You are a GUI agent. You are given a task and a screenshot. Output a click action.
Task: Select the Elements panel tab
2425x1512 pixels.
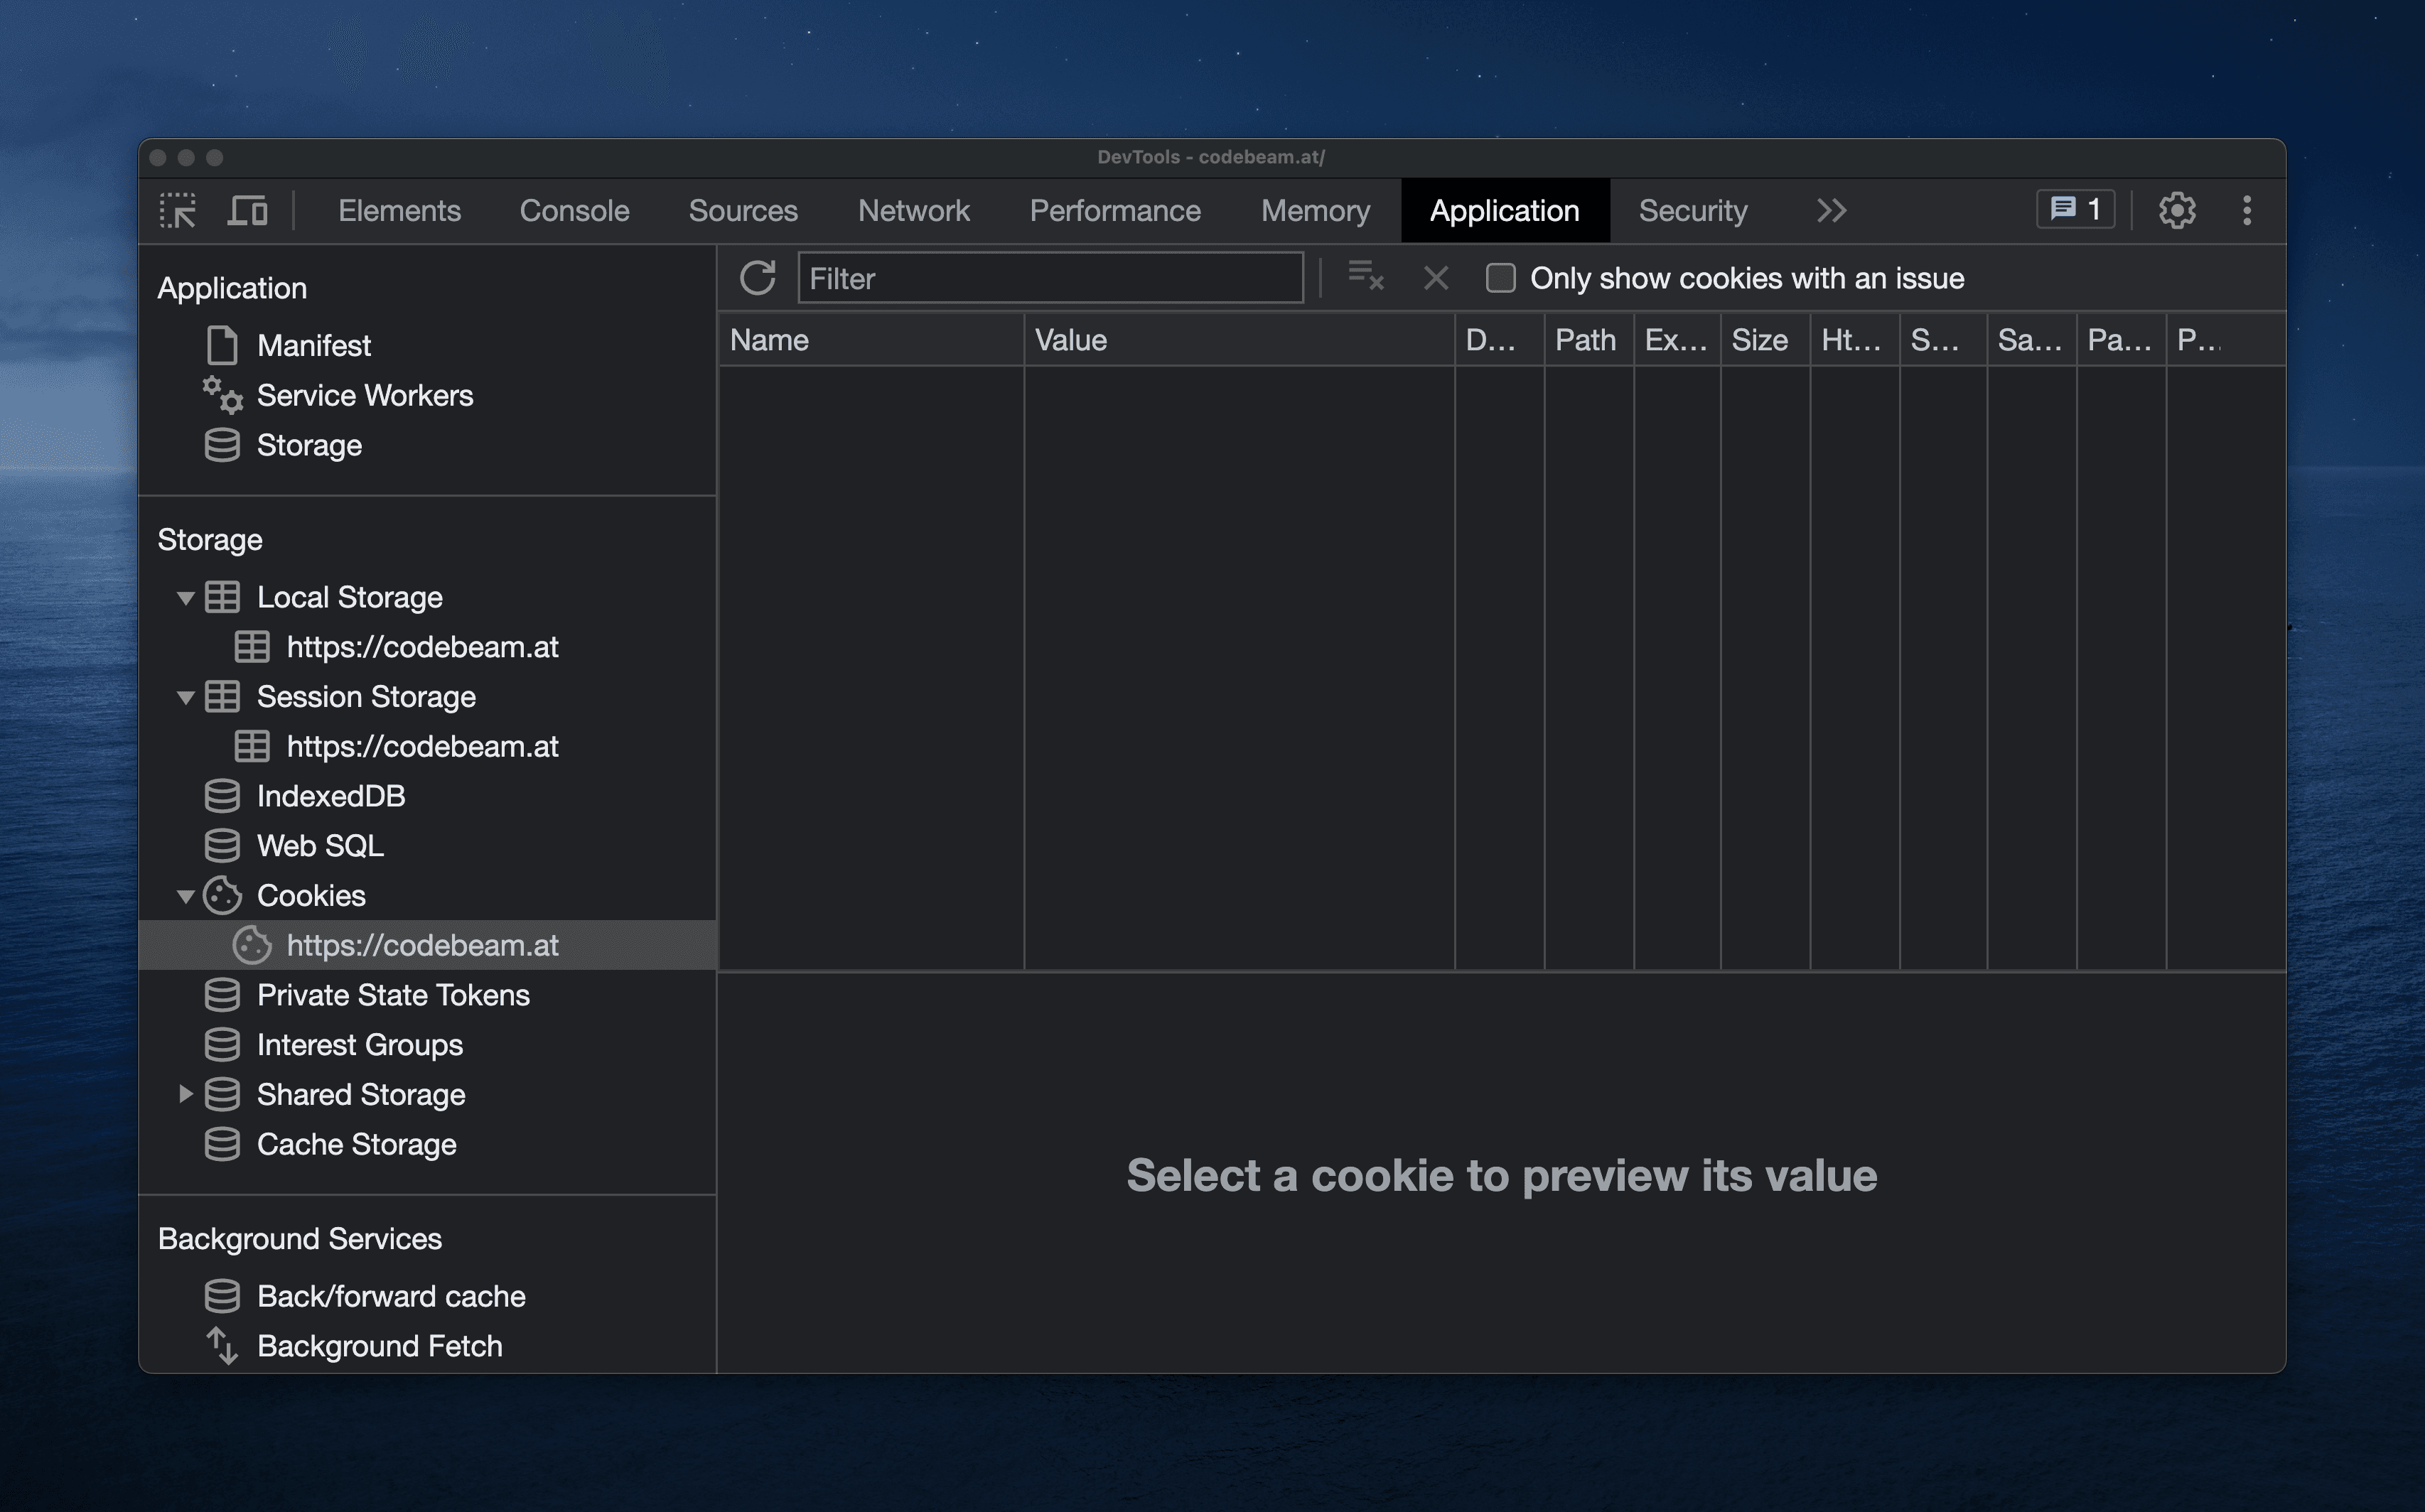pyautogui.click(x=399, y=209)
